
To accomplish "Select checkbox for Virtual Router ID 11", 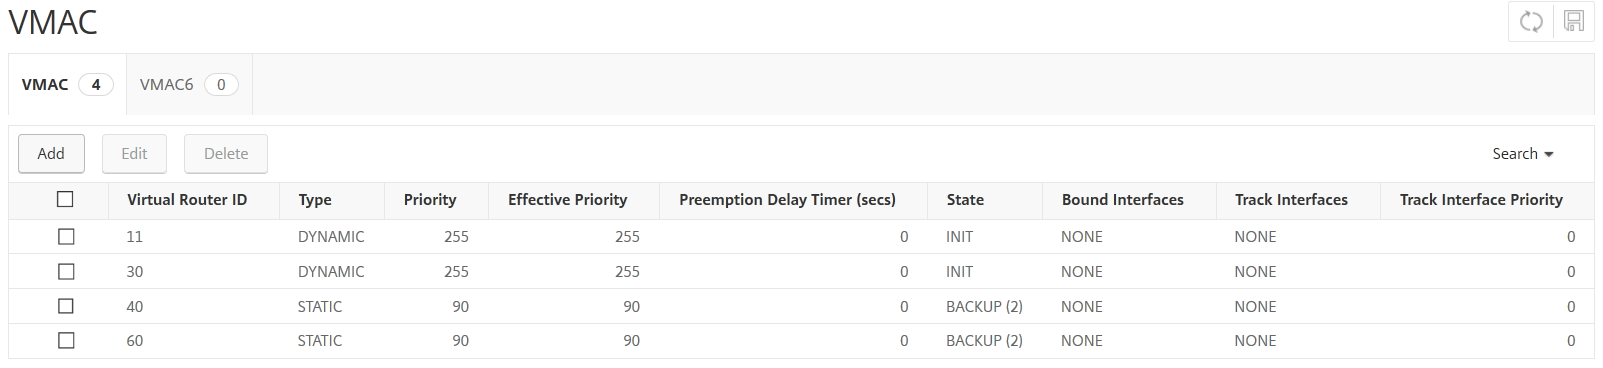I will [66, 237].
